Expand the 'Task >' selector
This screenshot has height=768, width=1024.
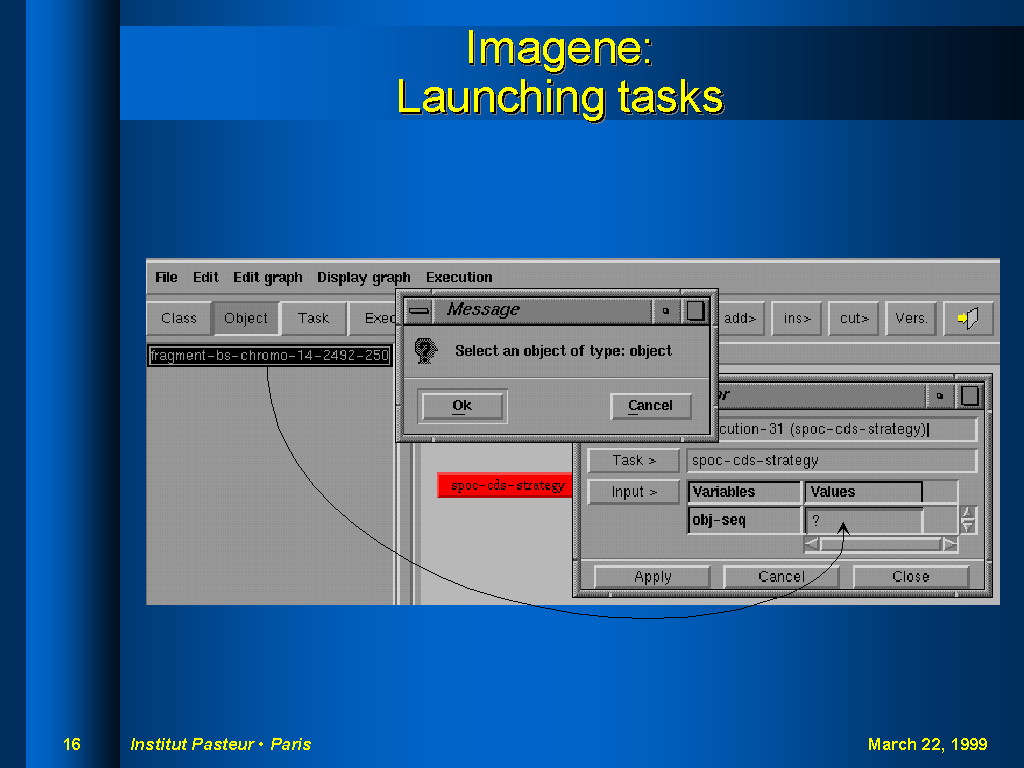pos(634,460)
